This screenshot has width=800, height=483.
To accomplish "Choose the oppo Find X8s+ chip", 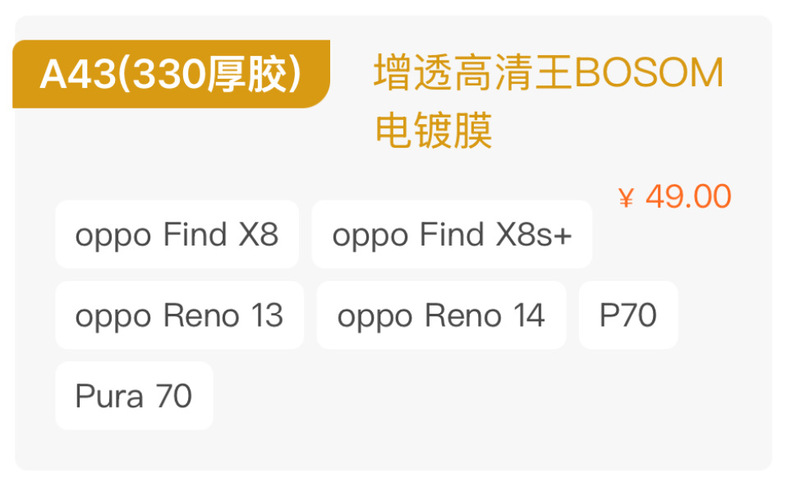I will coord(452,235).
